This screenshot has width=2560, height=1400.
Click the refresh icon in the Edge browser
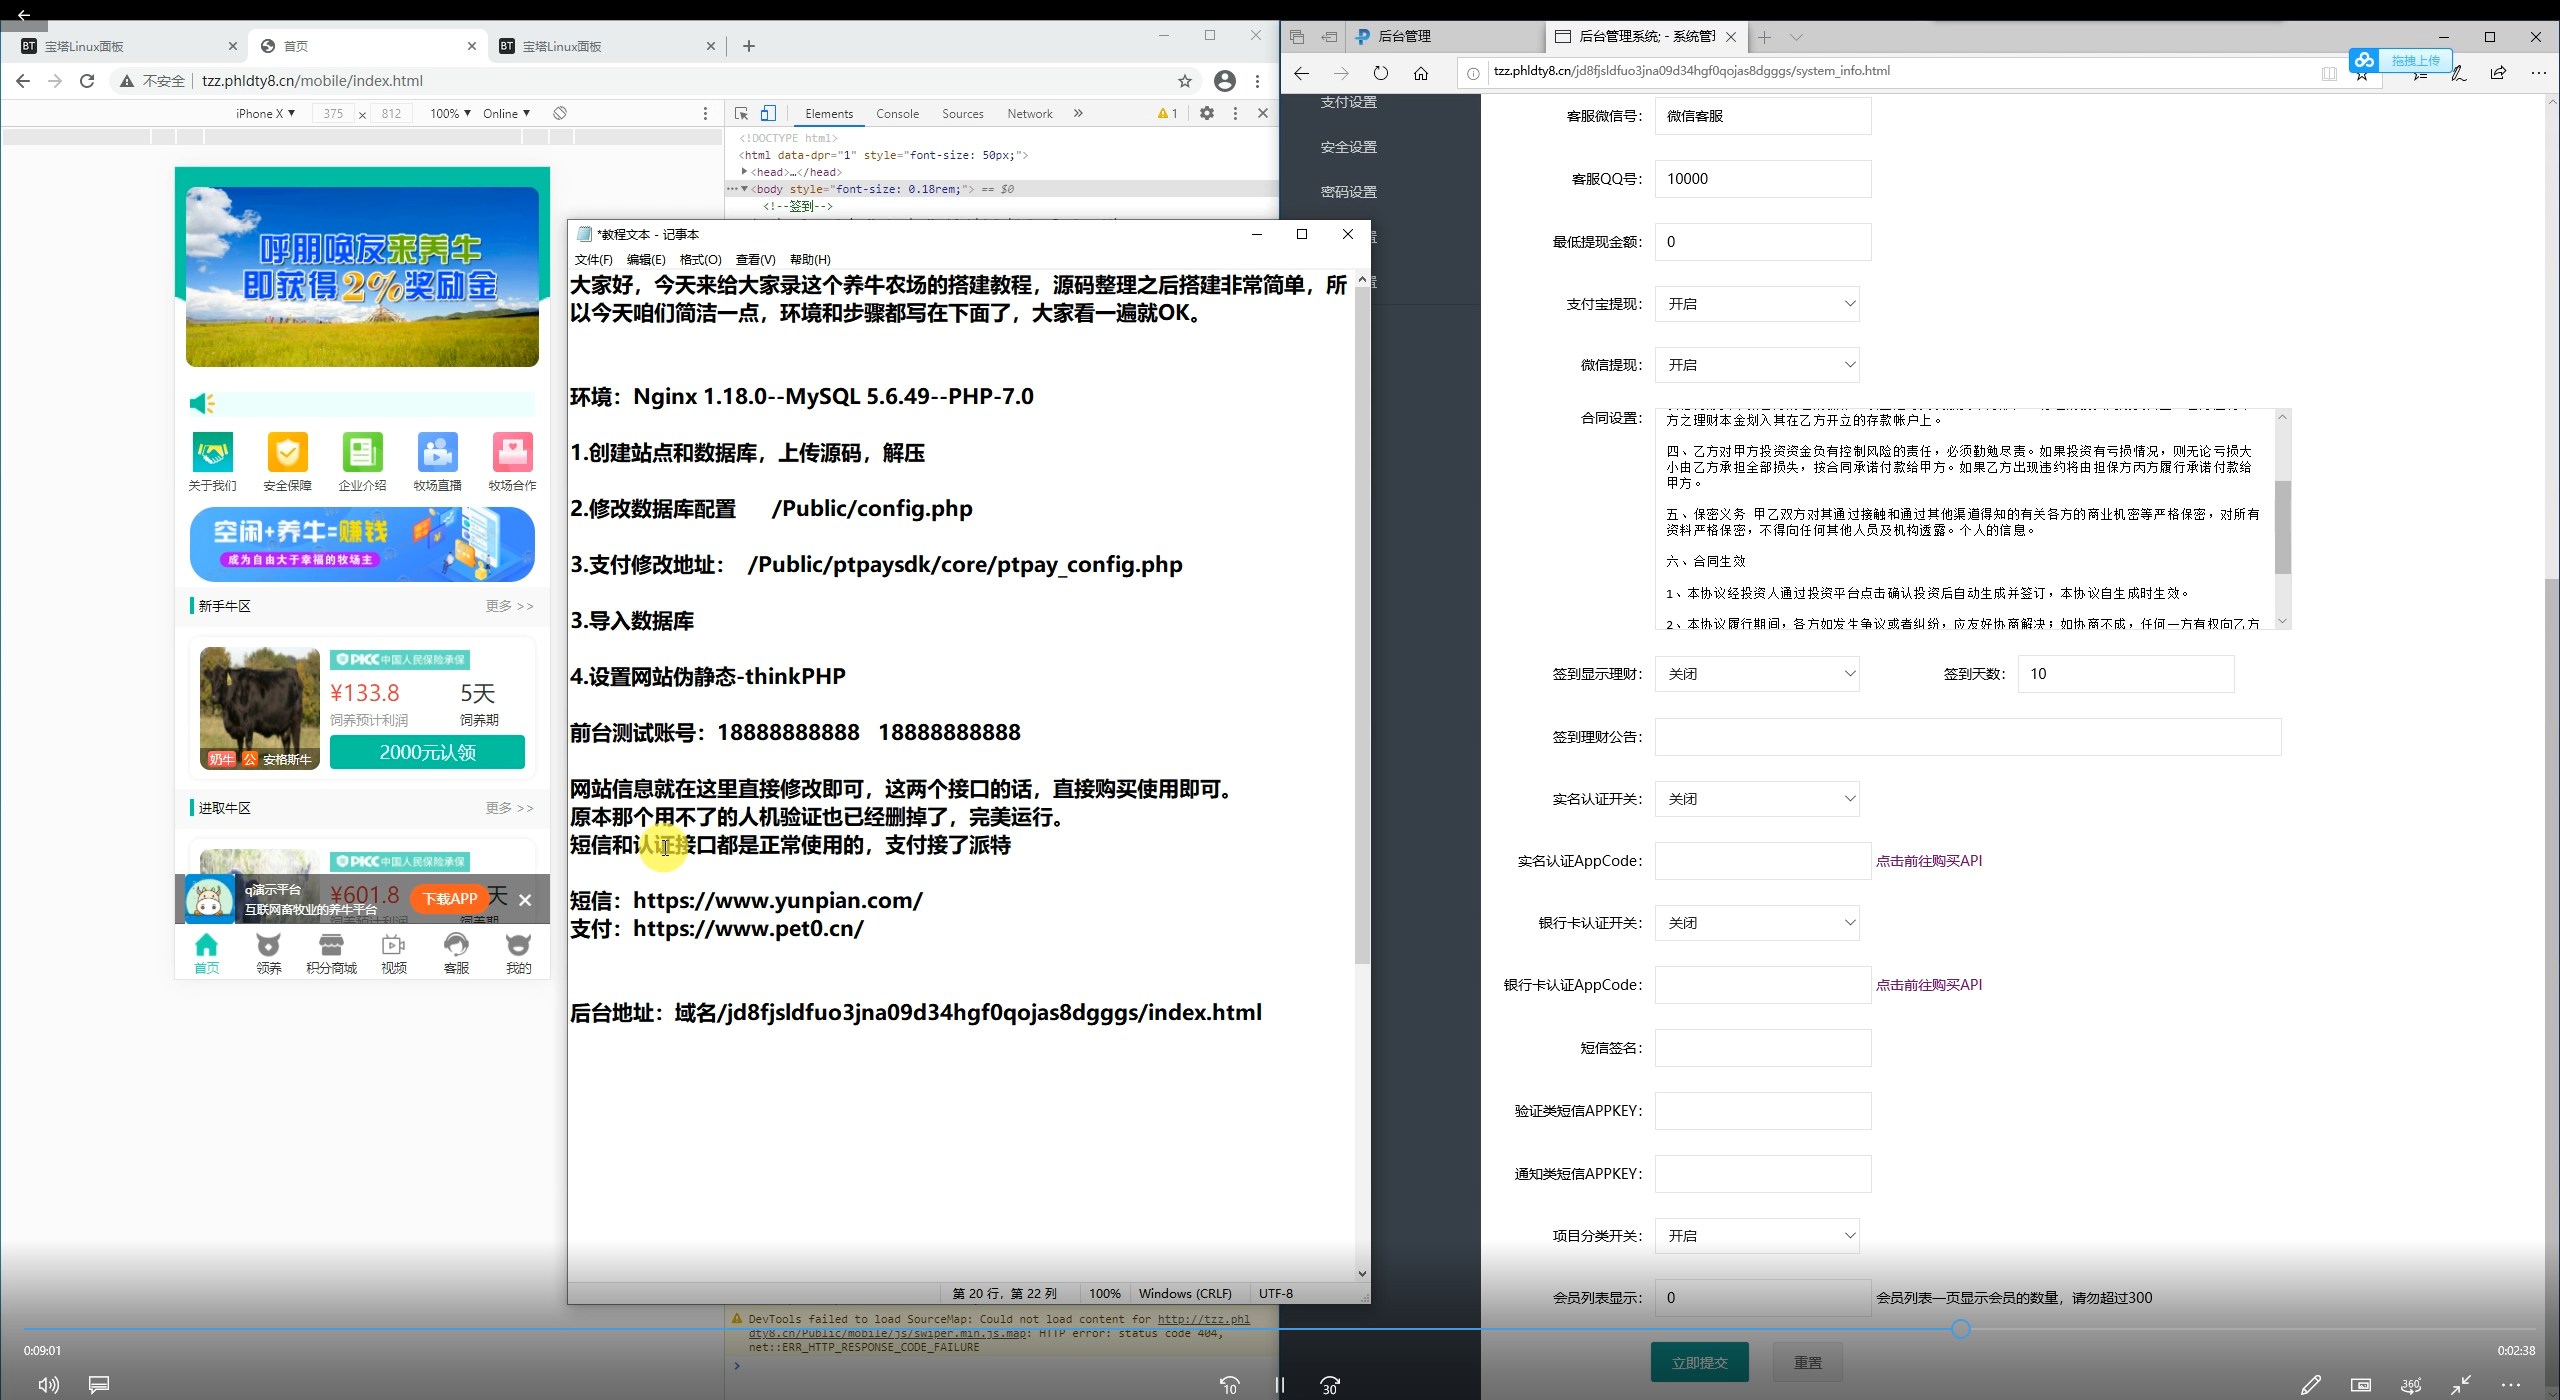coord(1381,72)
